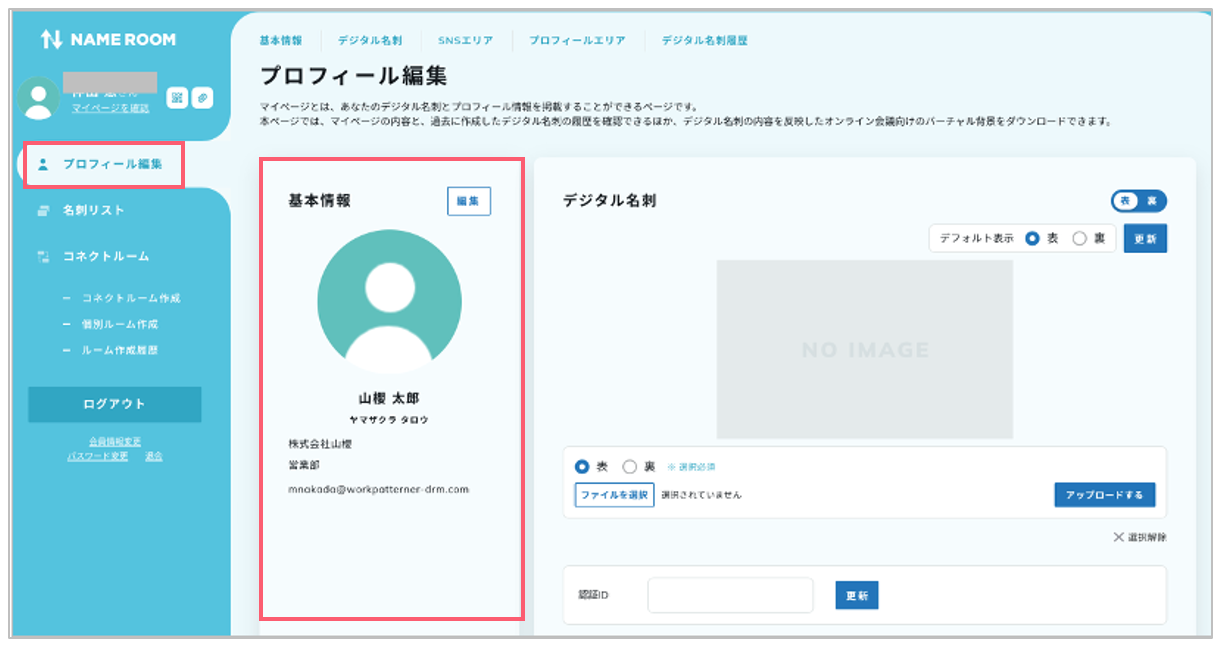
Task: Click the アップロードする button
Action: click(x=1105, y=494)
